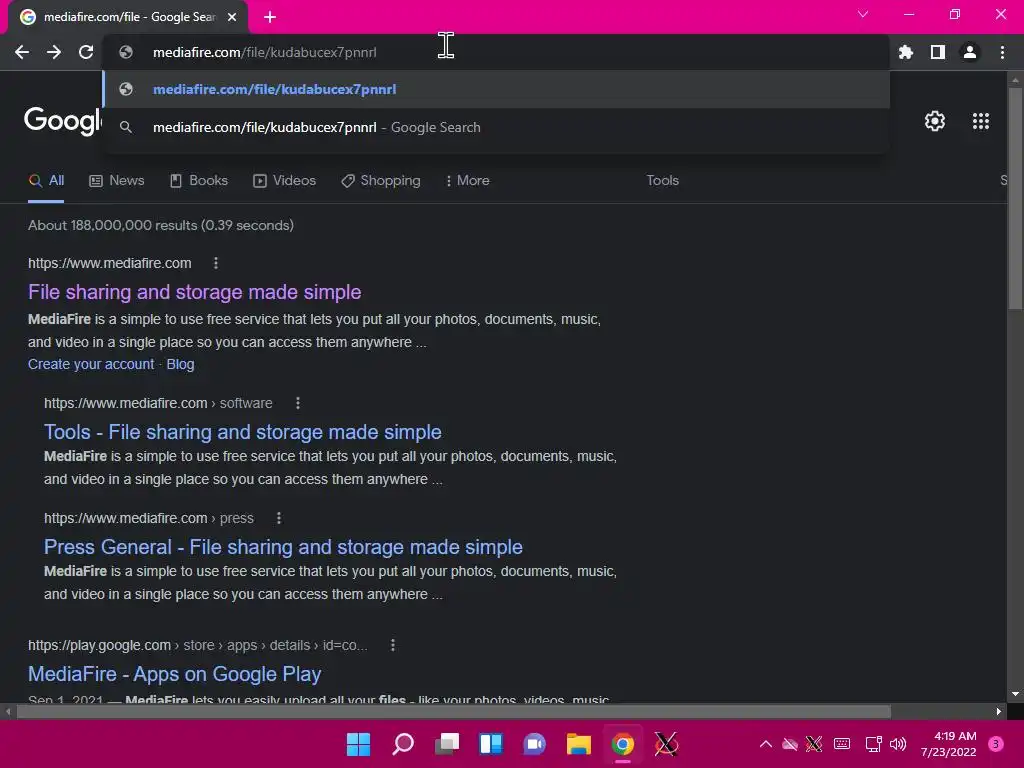1024x768 pixels.
Task: Open clock and date flyout
Action: [x=948, y=744]
